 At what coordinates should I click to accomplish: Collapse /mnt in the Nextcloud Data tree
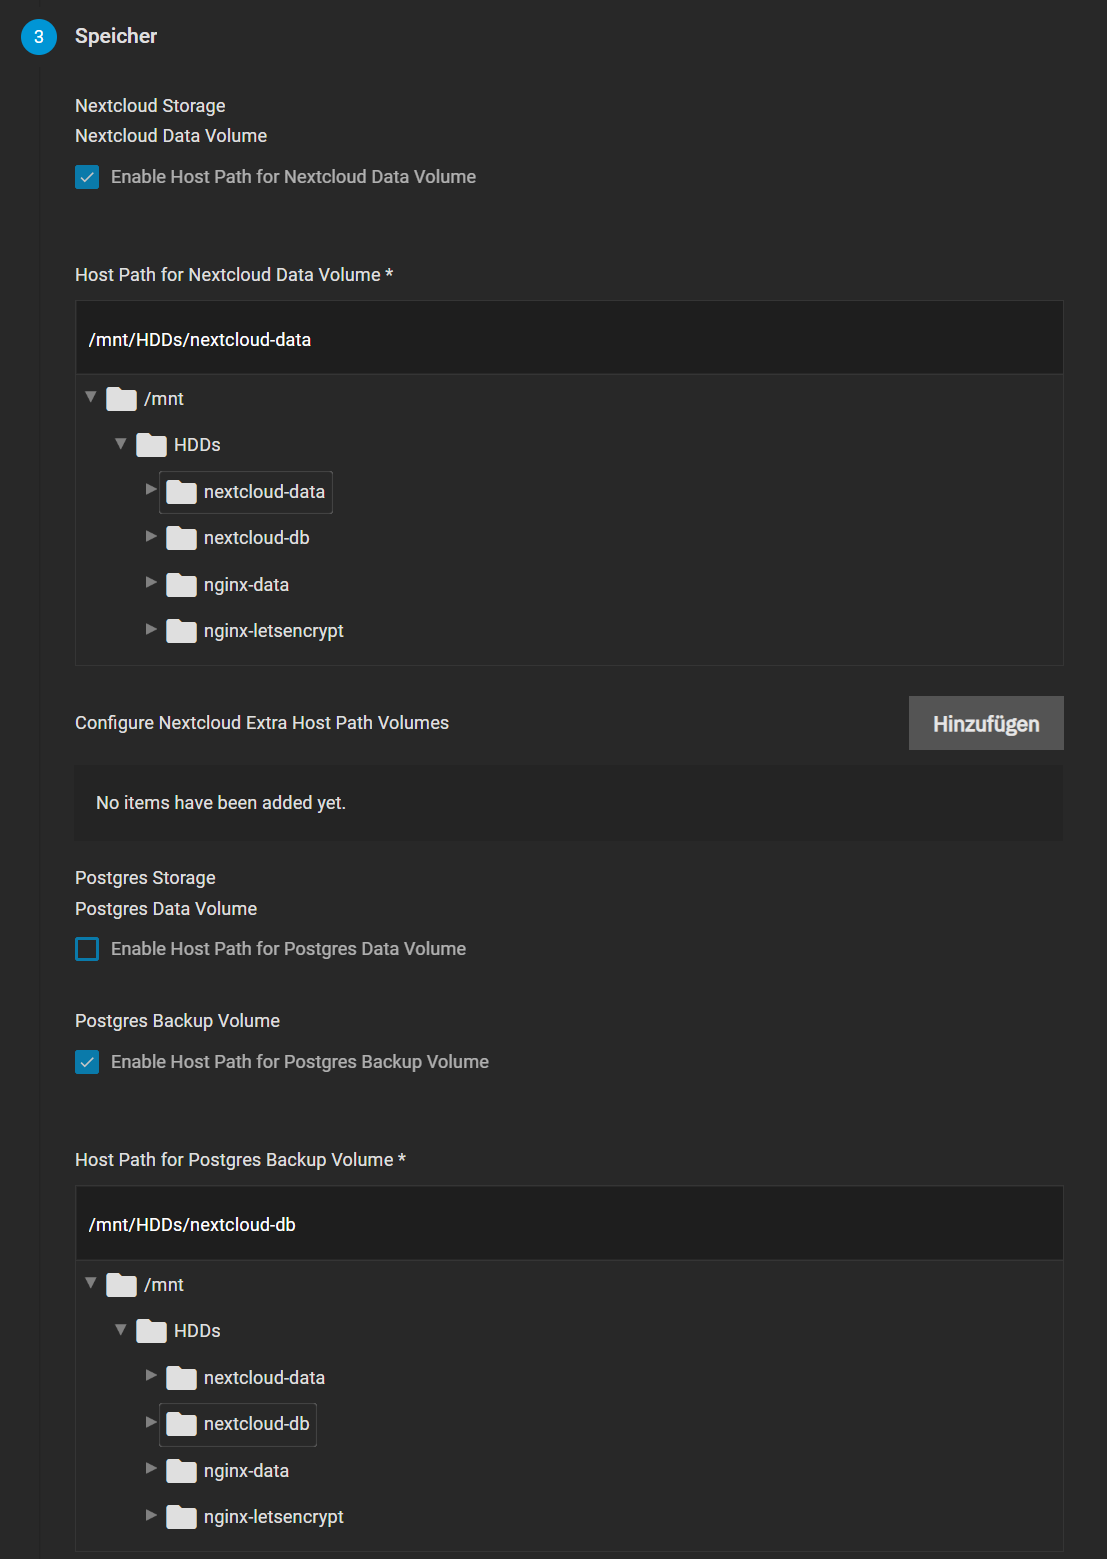click(x=91, y=398)
